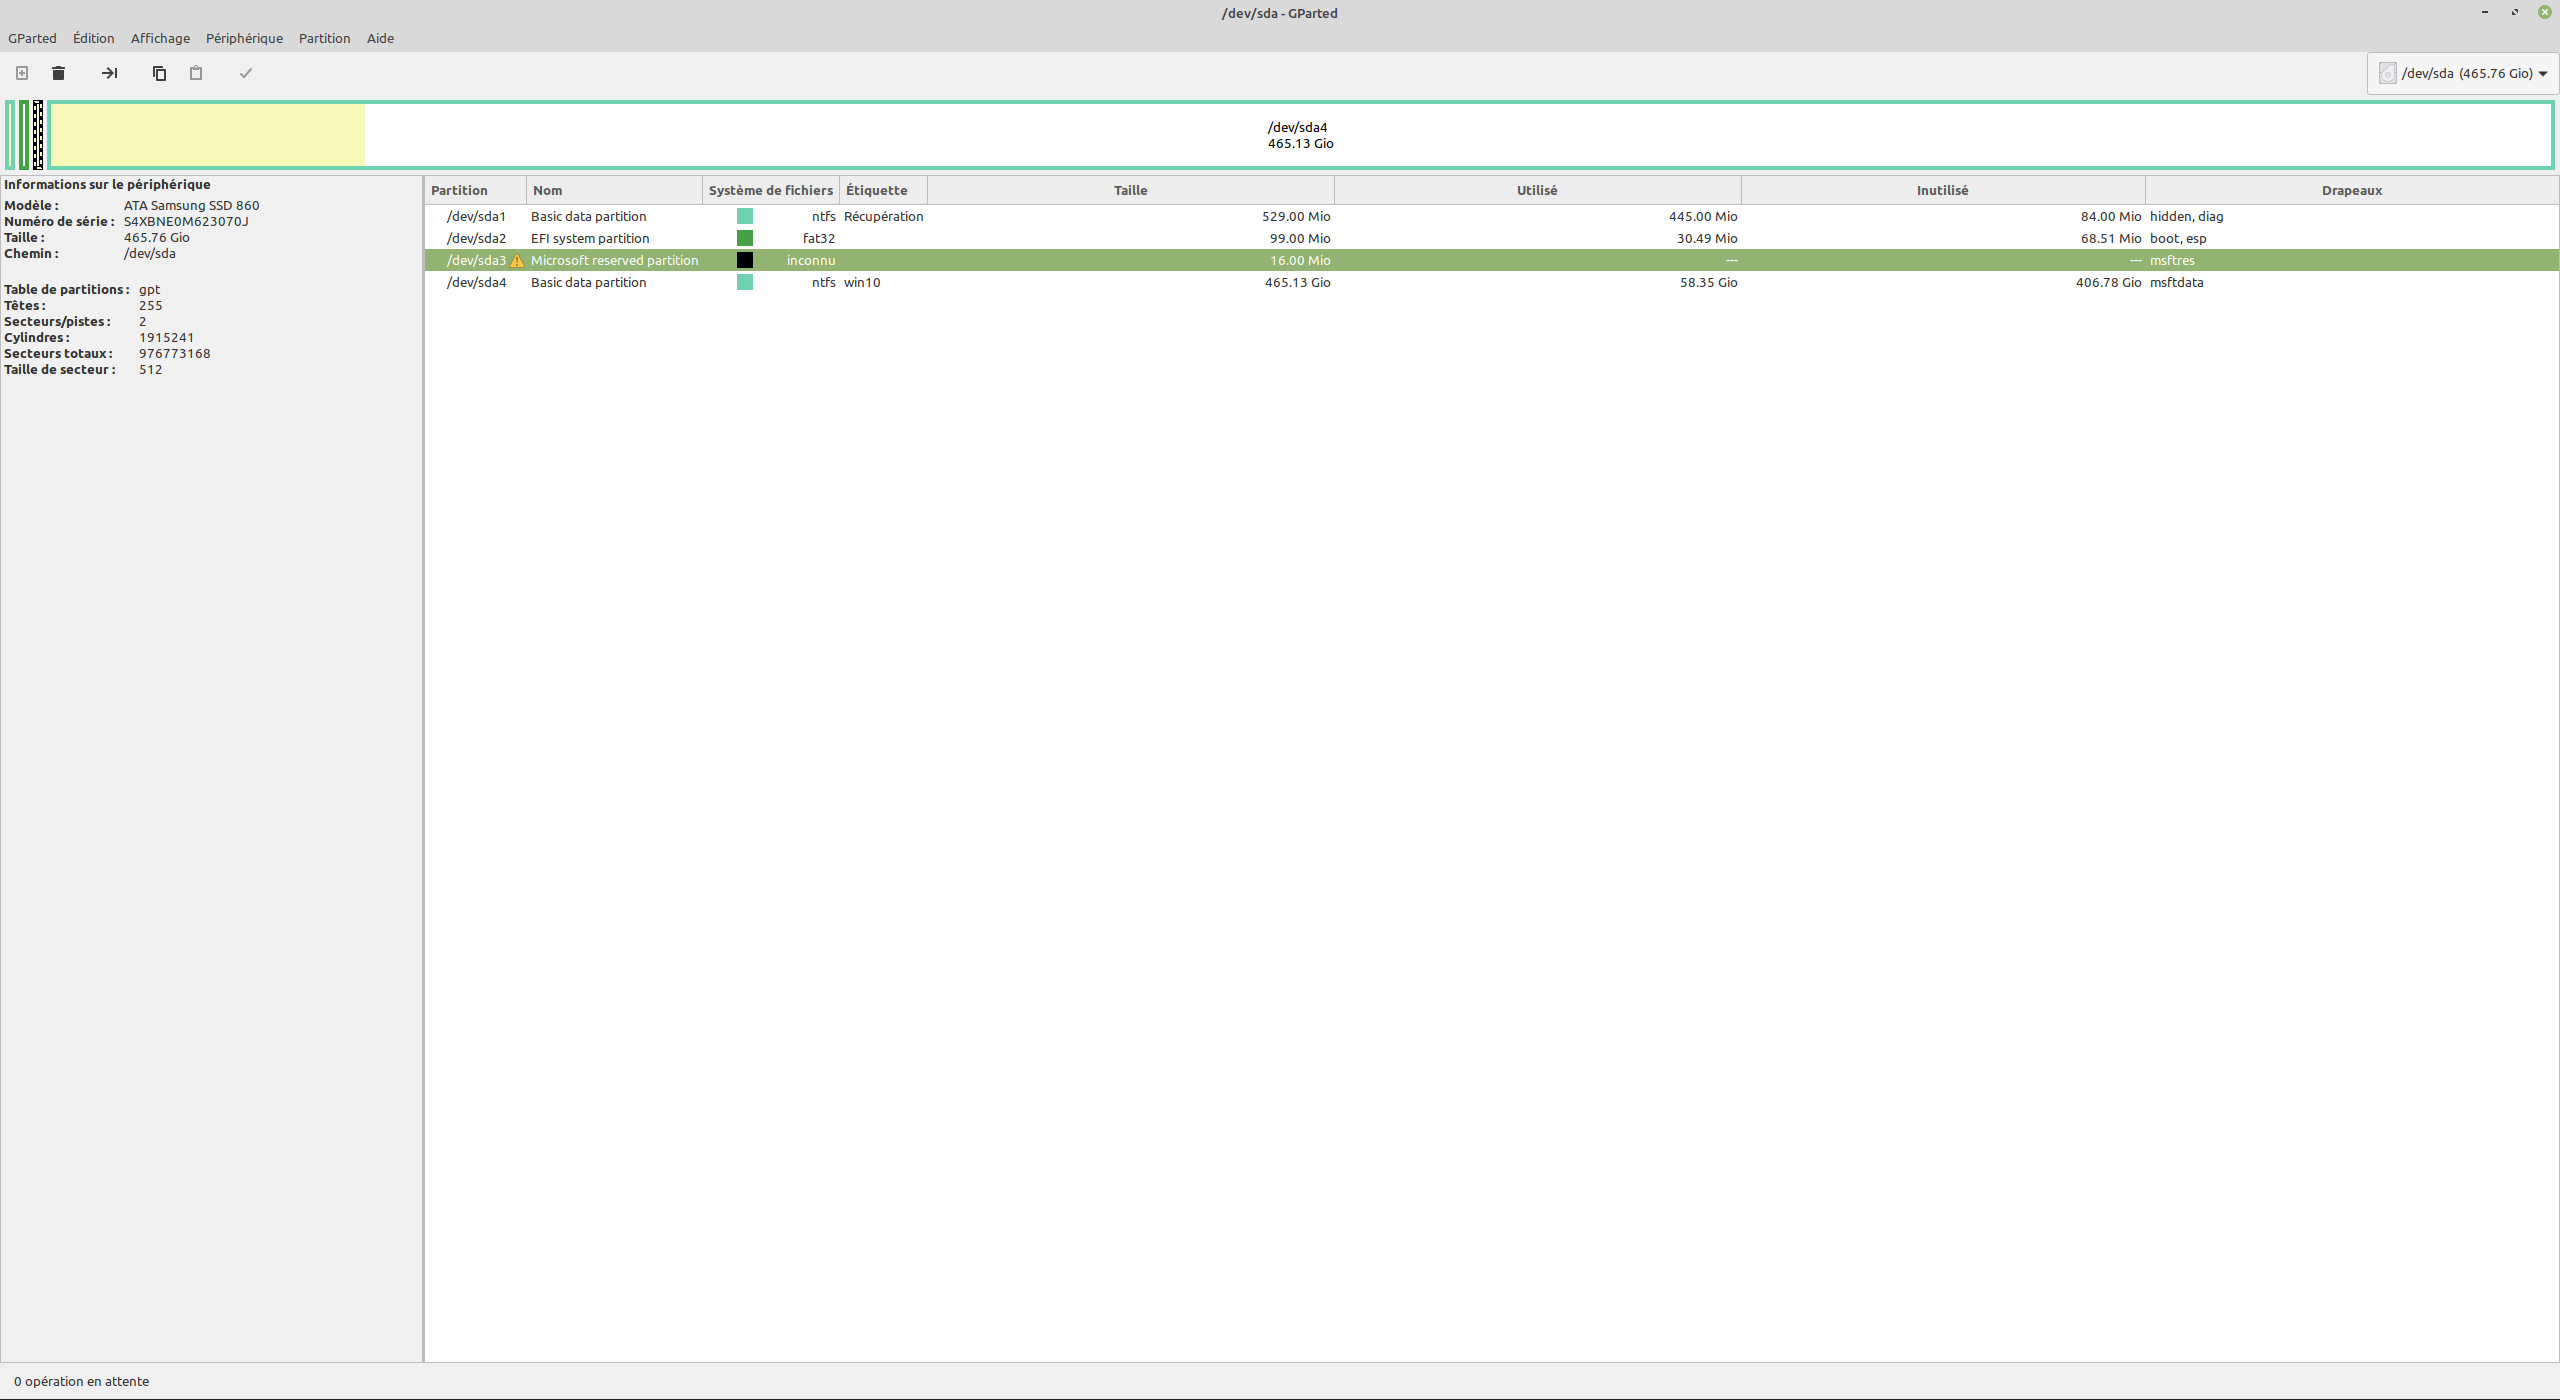Click the dark green fat32 color swatch
Screen dimensions: 2560x1400
coord(745,238)
